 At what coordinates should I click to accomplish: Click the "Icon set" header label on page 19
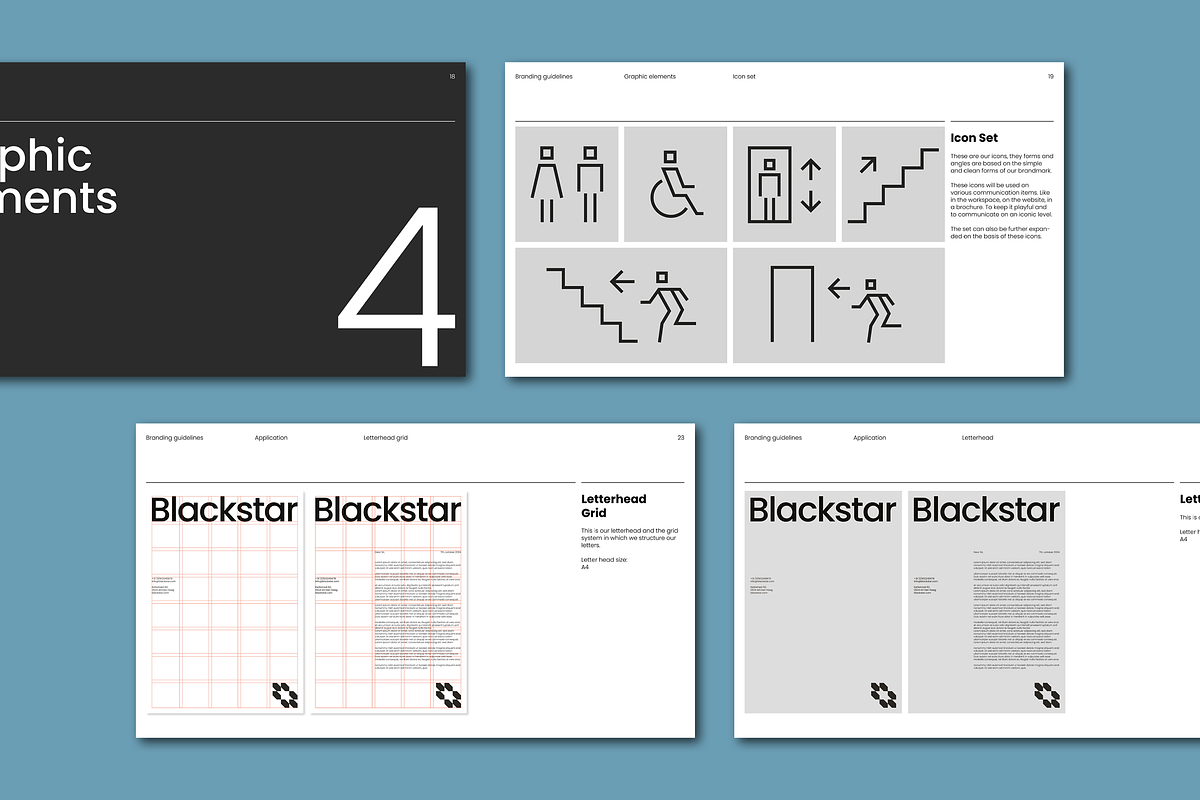[x=744, y=77]
